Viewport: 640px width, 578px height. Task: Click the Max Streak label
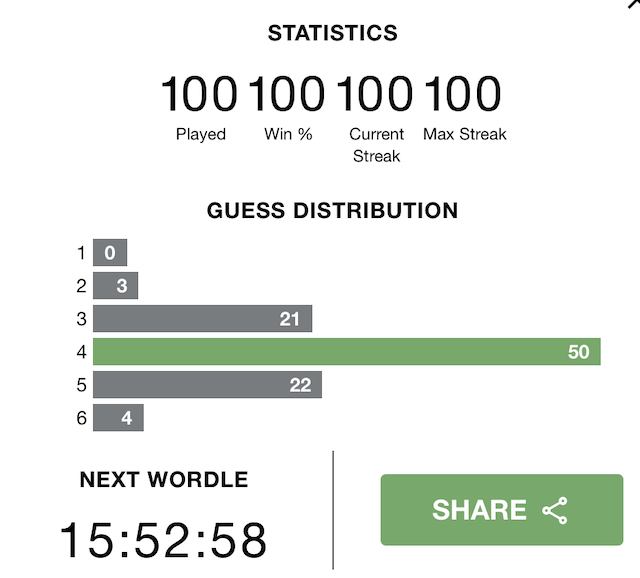(x=464, y=134)
